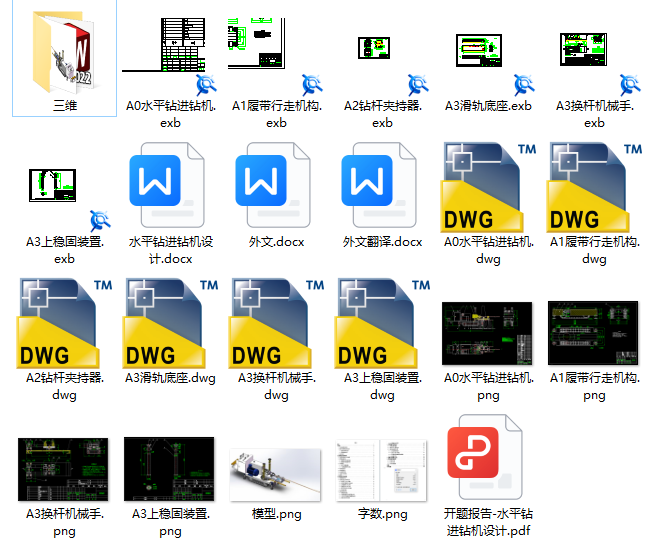651x547 pixels.
Task: Open the 水平钻进钻机设计.docx document icon
Action: coord(168,185)
